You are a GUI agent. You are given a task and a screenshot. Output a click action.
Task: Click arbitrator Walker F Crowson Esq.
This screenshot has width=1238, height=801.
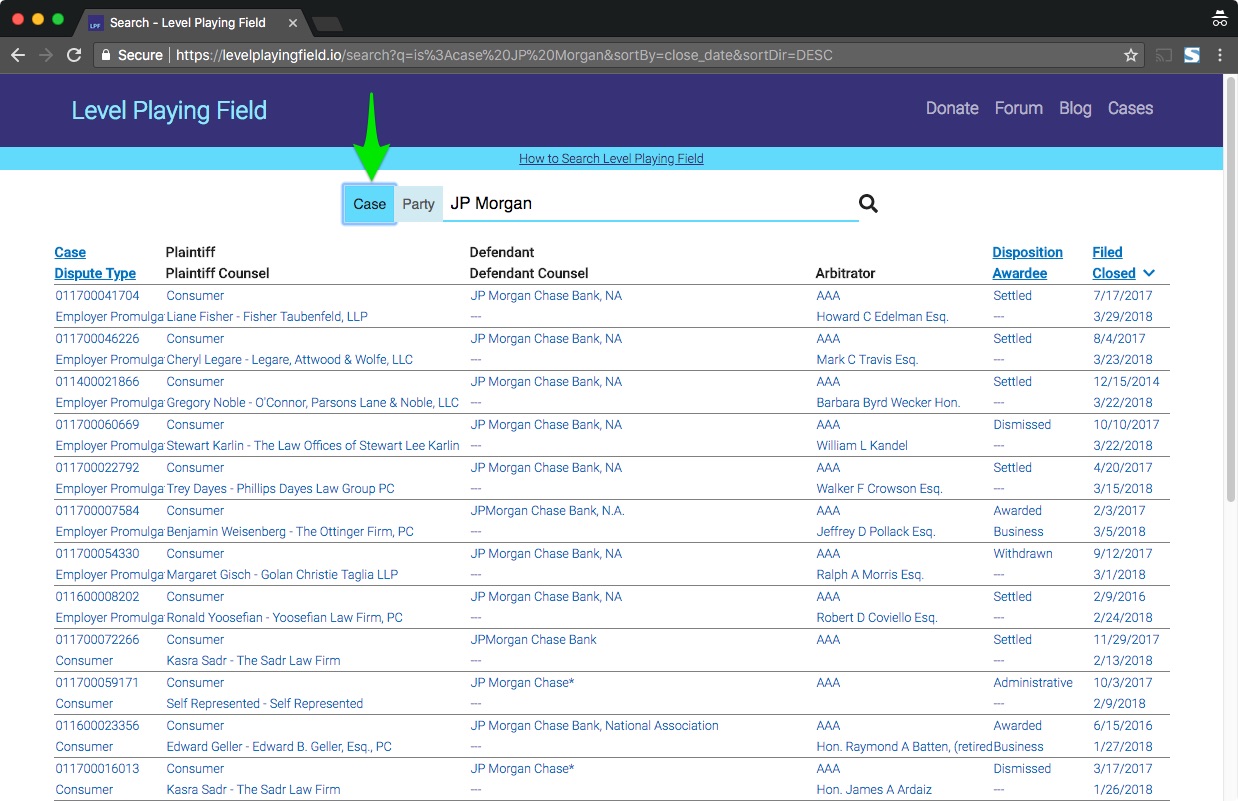point(880,489)
